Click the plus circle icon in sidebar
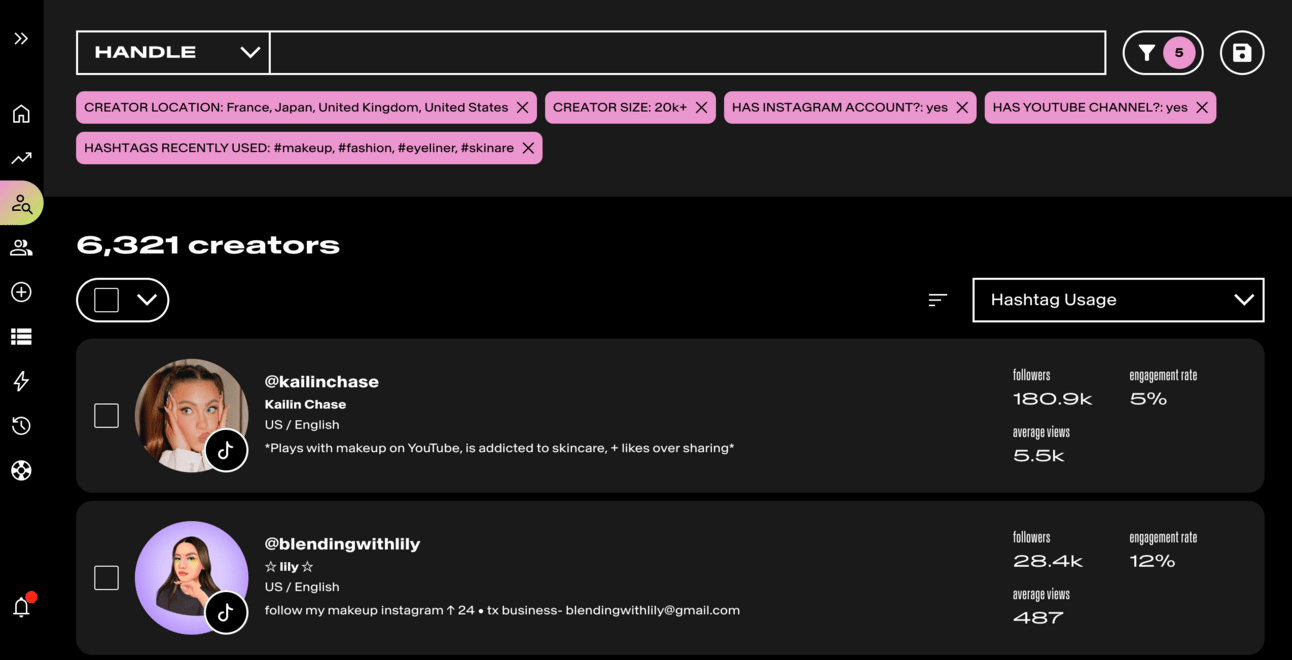1292x660 pixels. click(x=21, y=292)
